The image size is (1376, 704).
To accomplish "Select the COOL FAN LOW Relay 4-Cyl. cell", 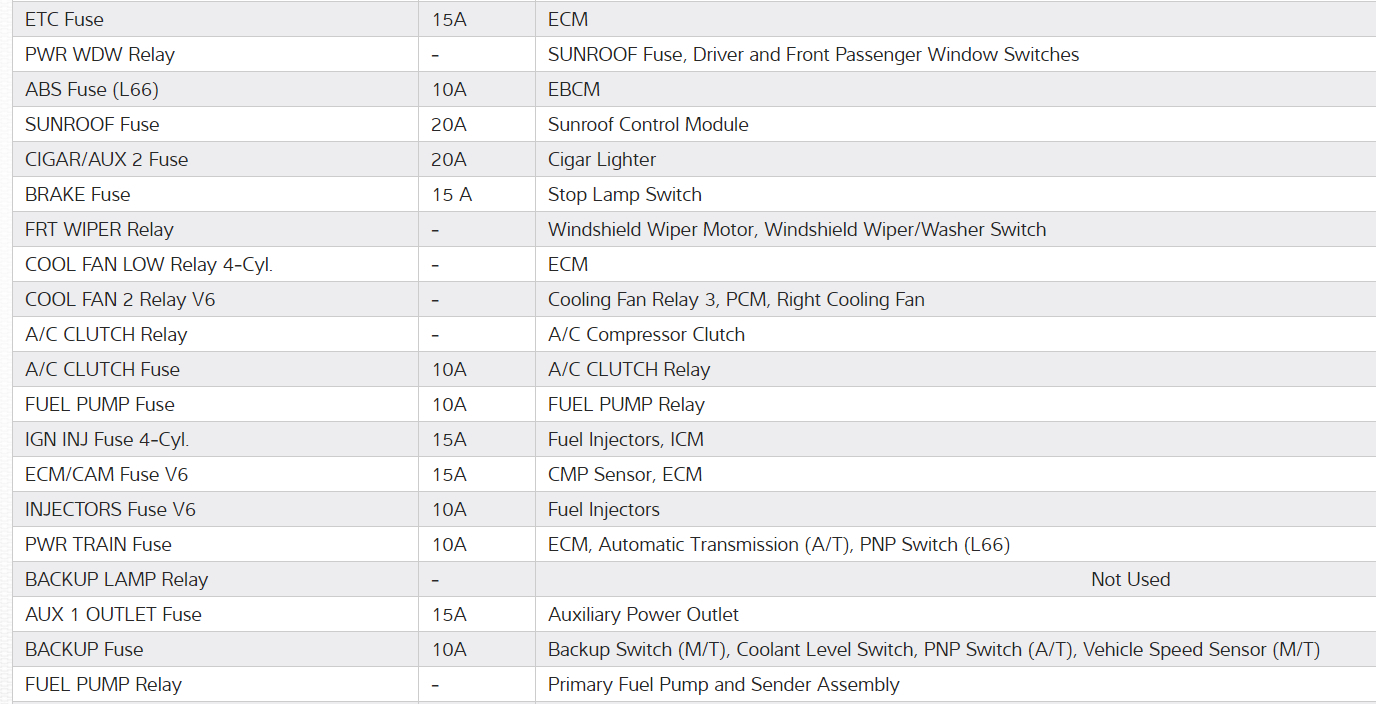I will point(149,264).
